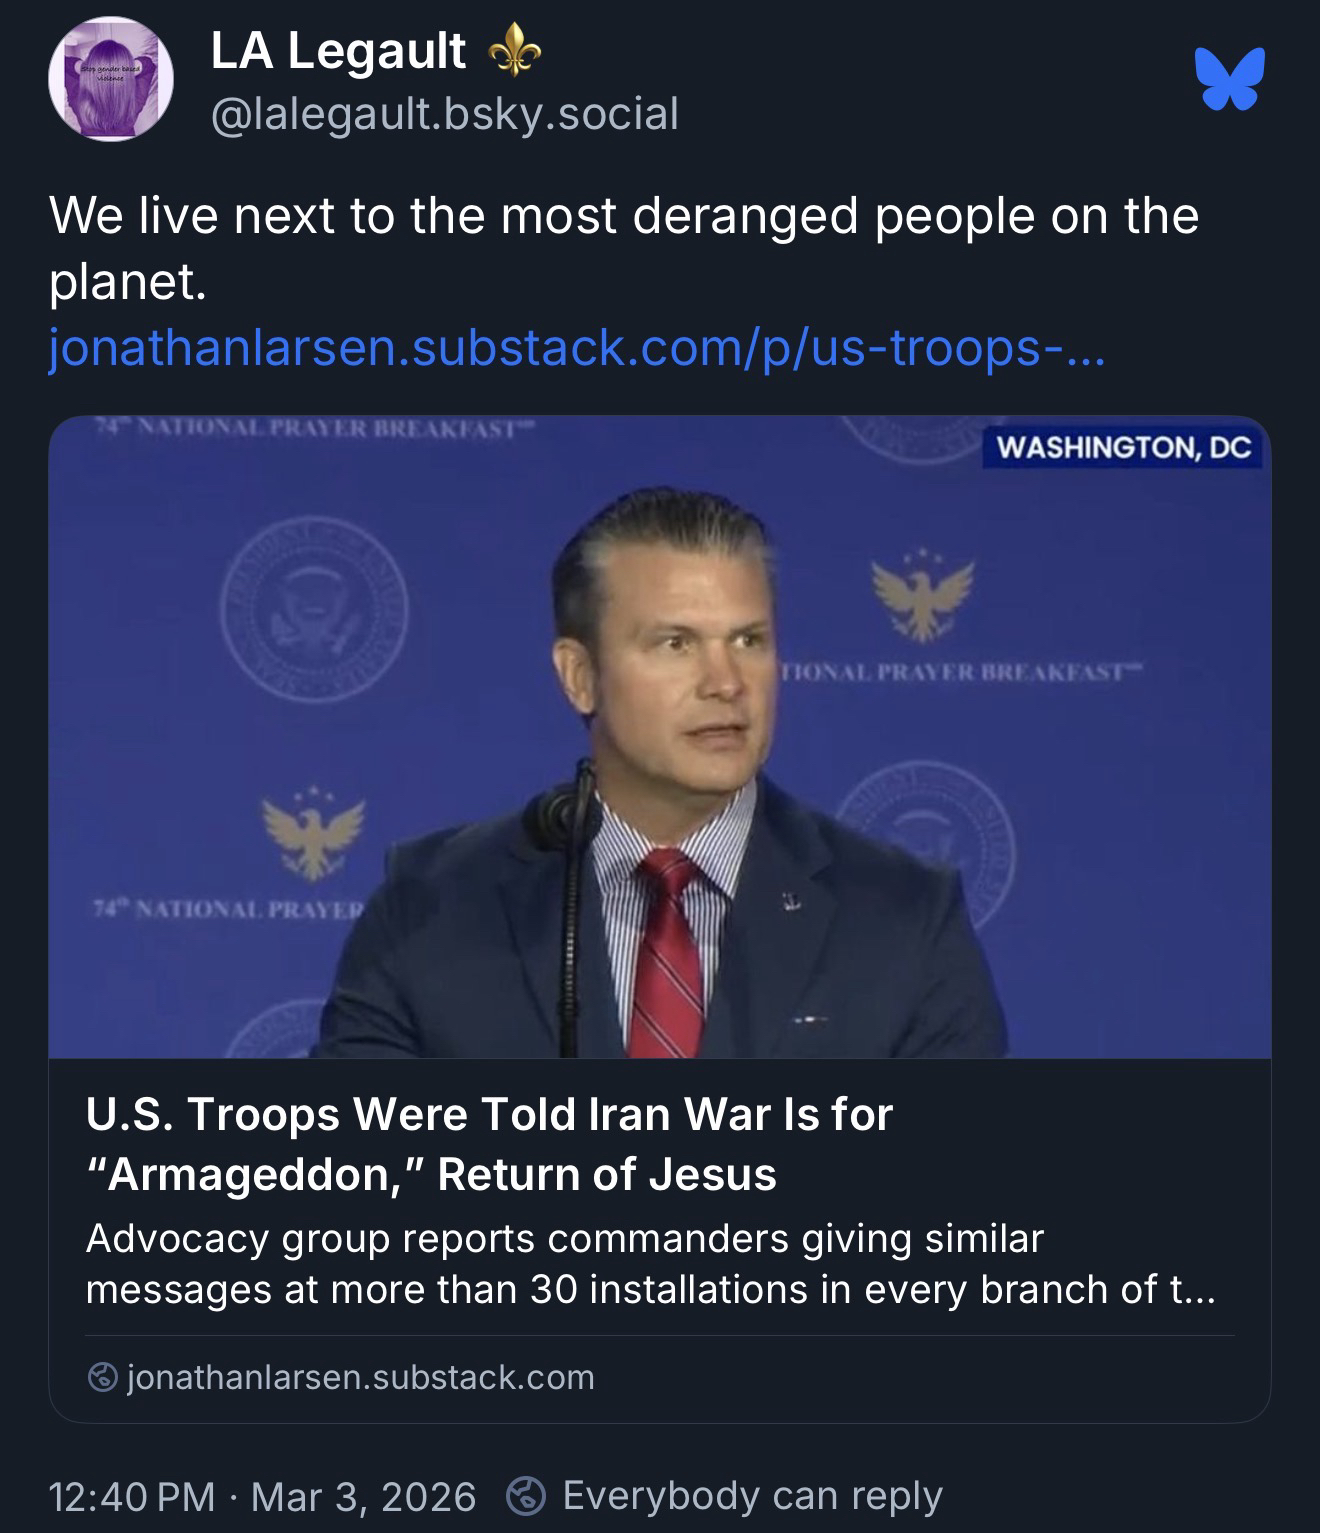The image size is (1320, 1533).
Task: Open the link card preview image
Action: click(660, 737)
